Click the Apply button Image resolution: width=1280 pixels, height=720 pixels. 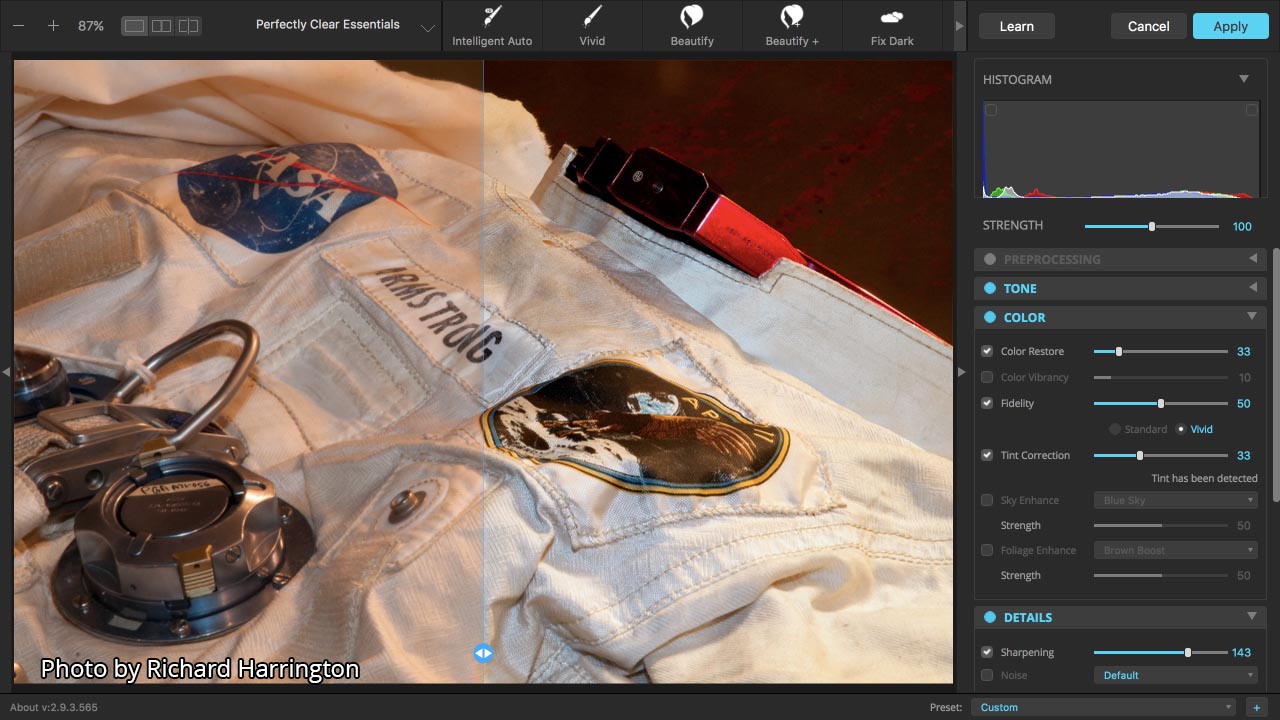click(x=1230, y=26)
